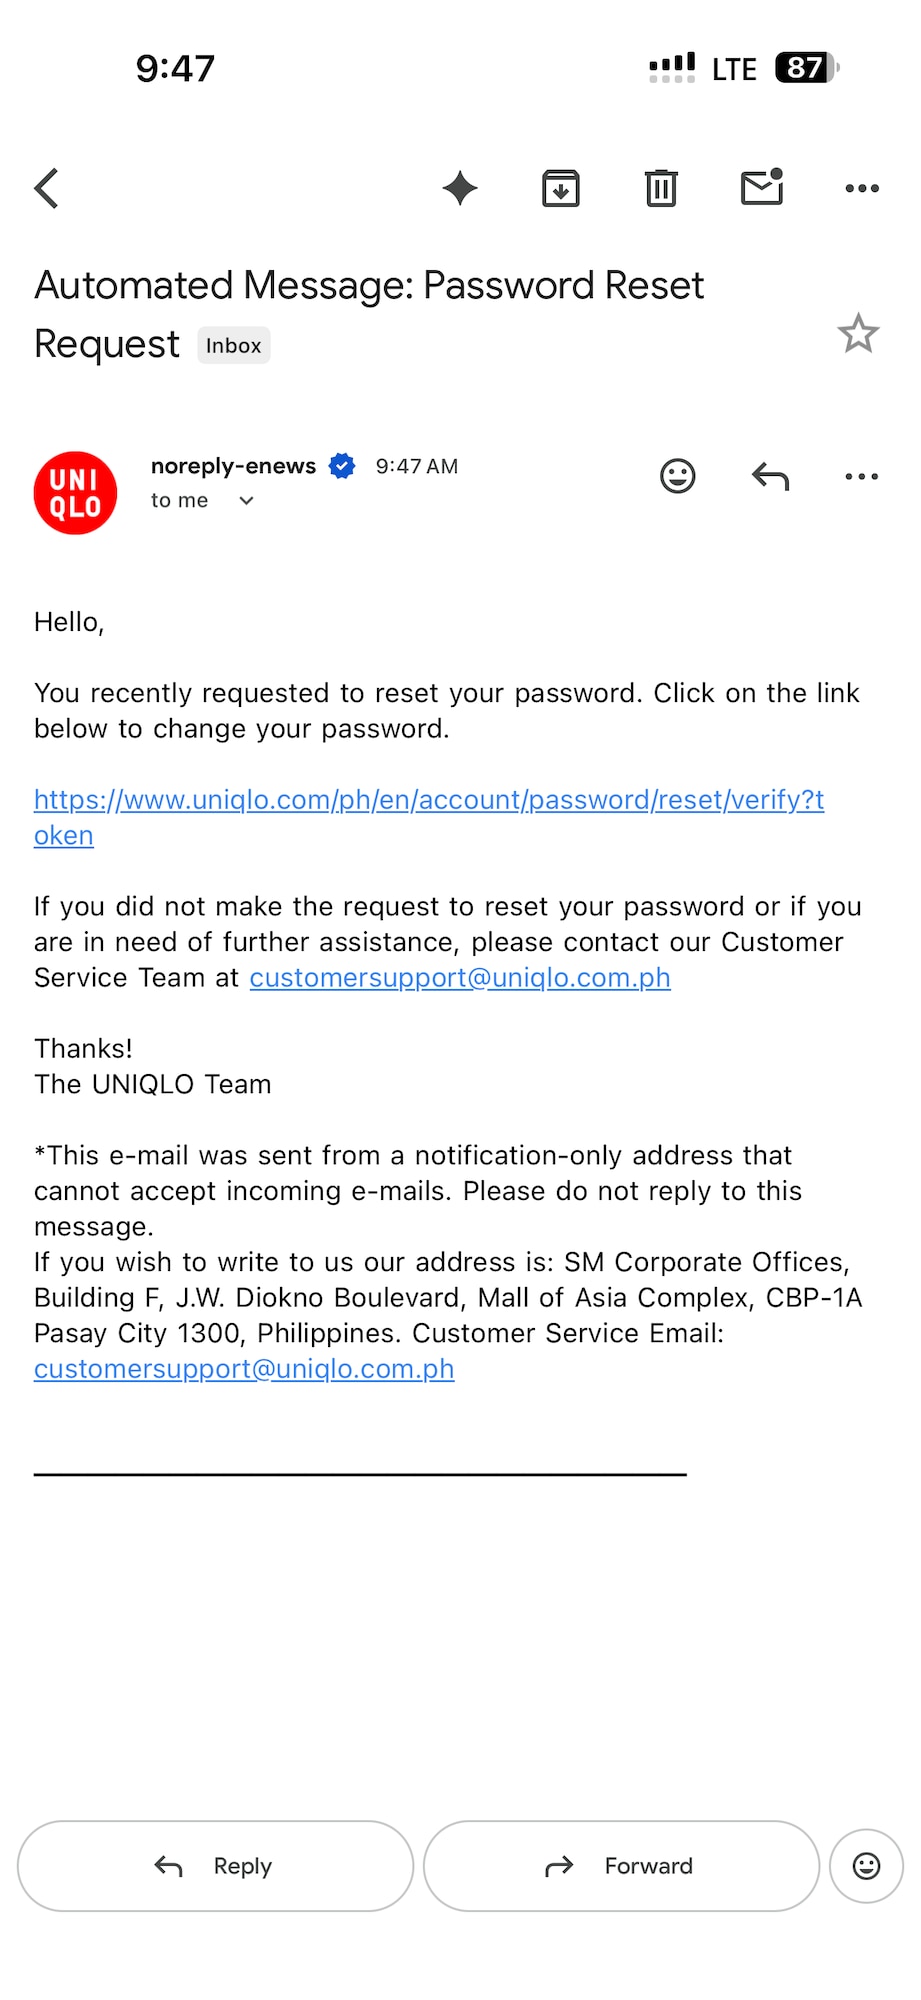This screenshot has height=2000, width=921.
Task: Tap the blue verified sender badge
Action: pos(342,466)
